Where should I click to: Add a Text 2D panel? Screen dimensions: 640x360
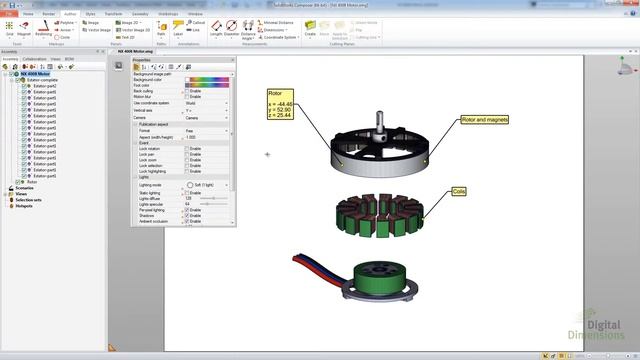pos(125,37)
